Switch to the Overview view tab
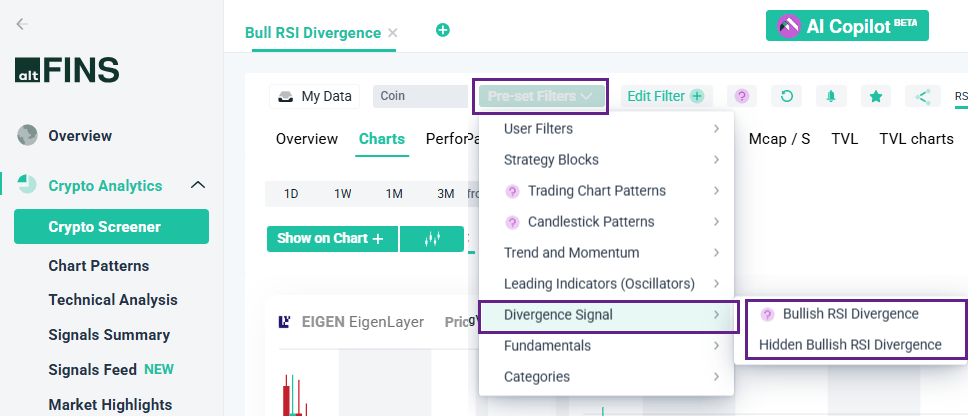The width and height of the screenshot is (968, 416). point(307,139)
